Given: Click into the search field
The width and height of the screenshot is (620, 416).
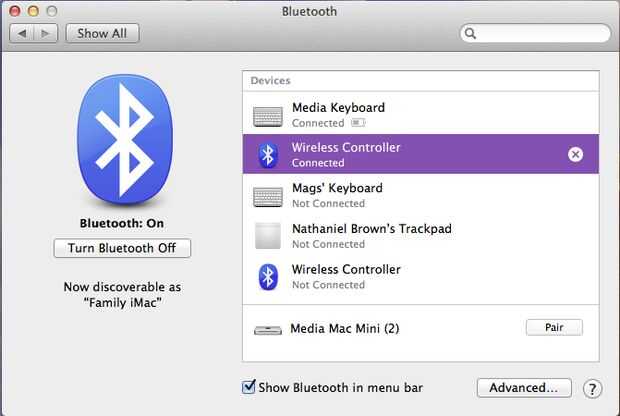Looking at the screenshot, I should click(x=540, y=34).
